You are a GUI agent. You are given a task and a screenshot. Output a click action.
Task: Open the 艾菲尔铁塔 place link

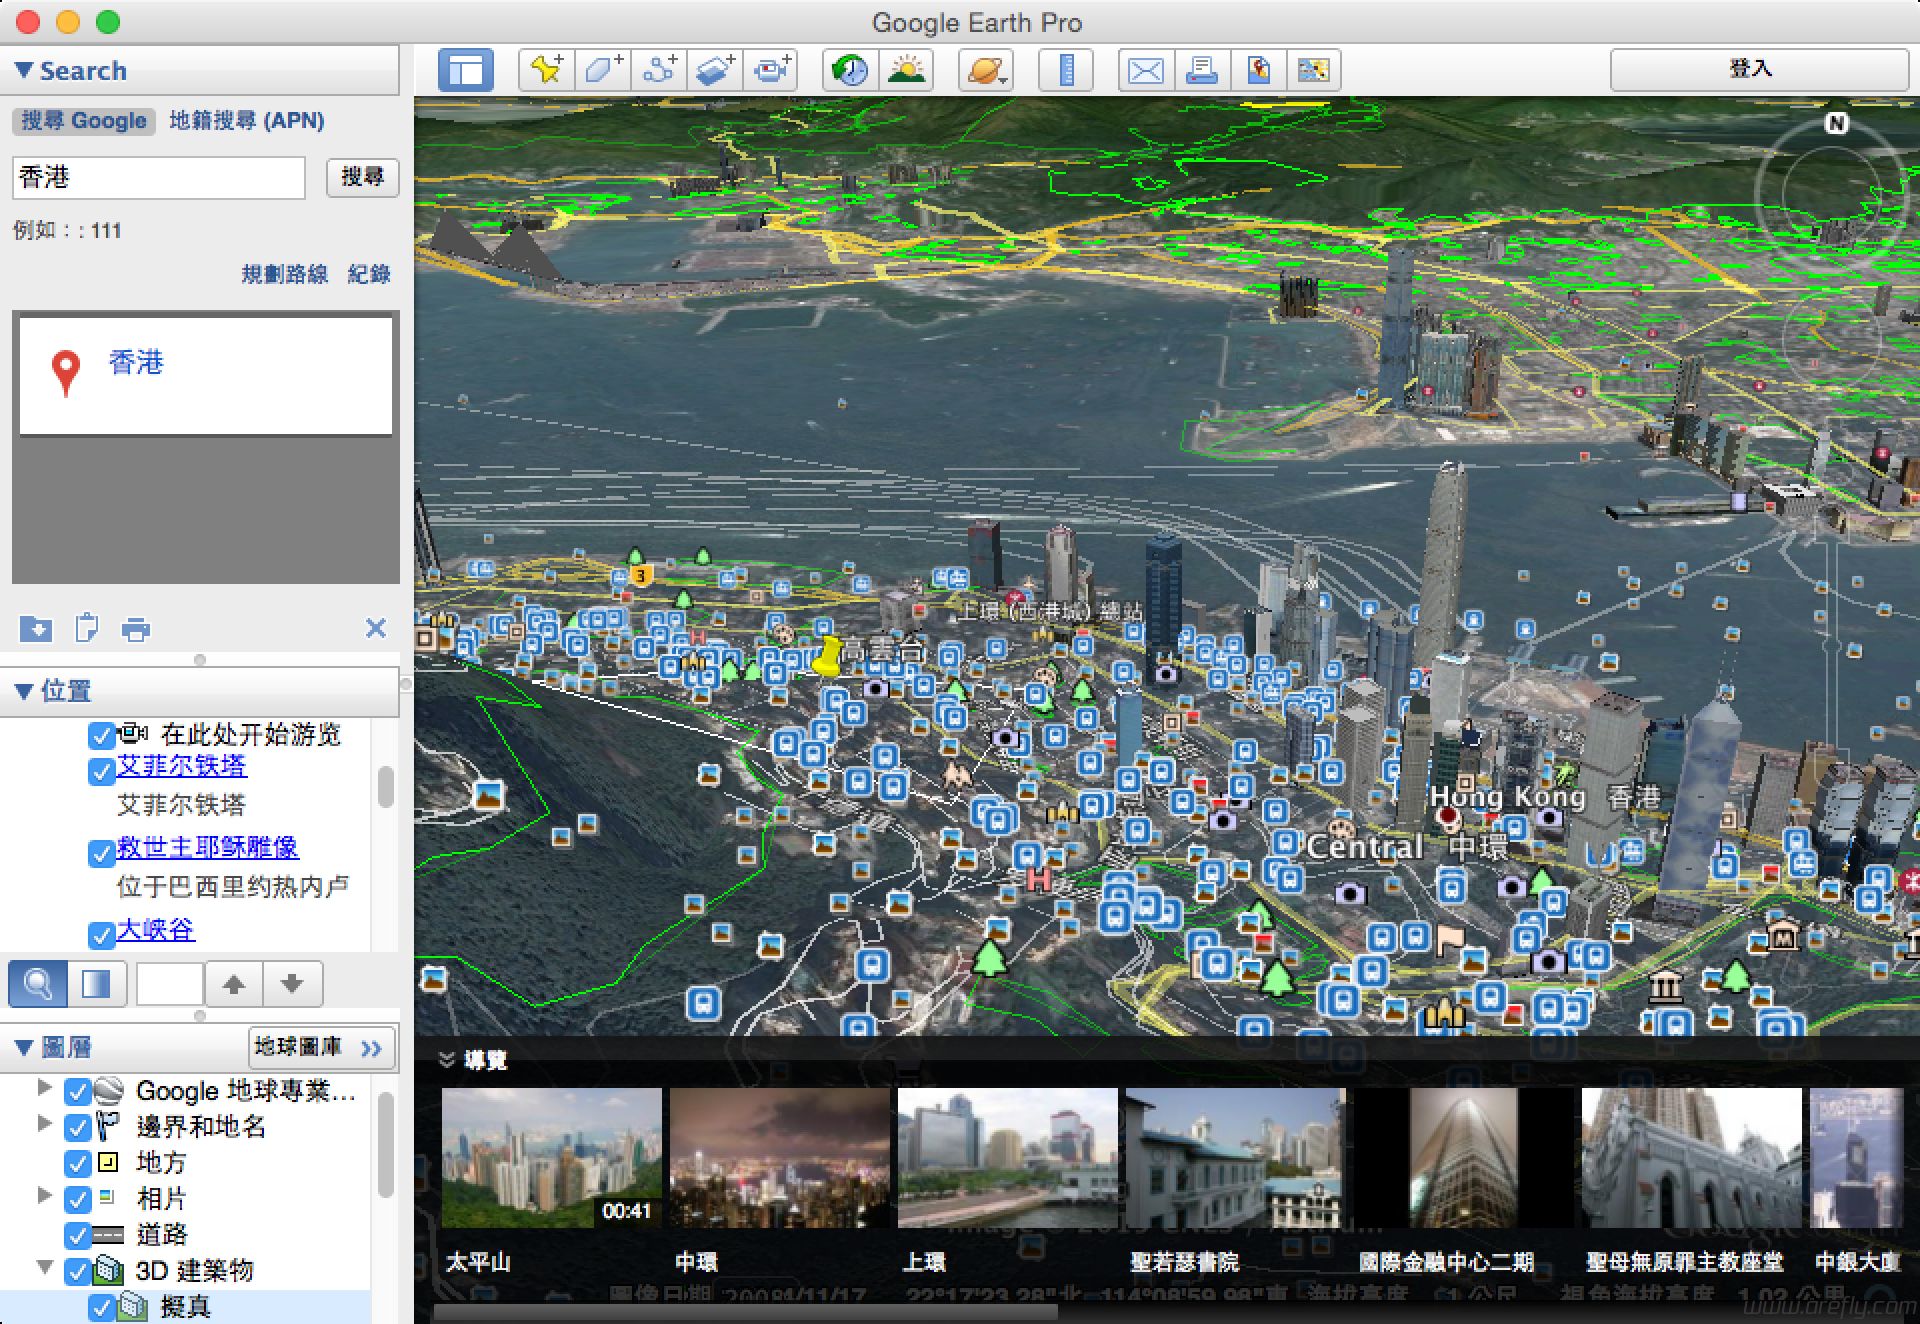pyautogui.click(x=182, y=766)
